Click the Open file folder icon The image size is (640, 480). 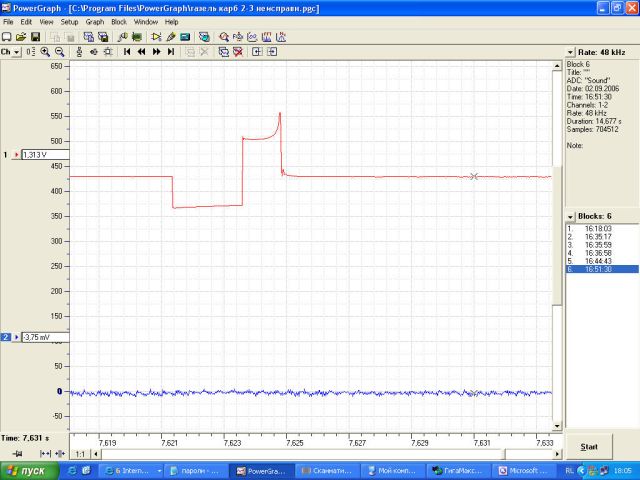click(21, 37)
